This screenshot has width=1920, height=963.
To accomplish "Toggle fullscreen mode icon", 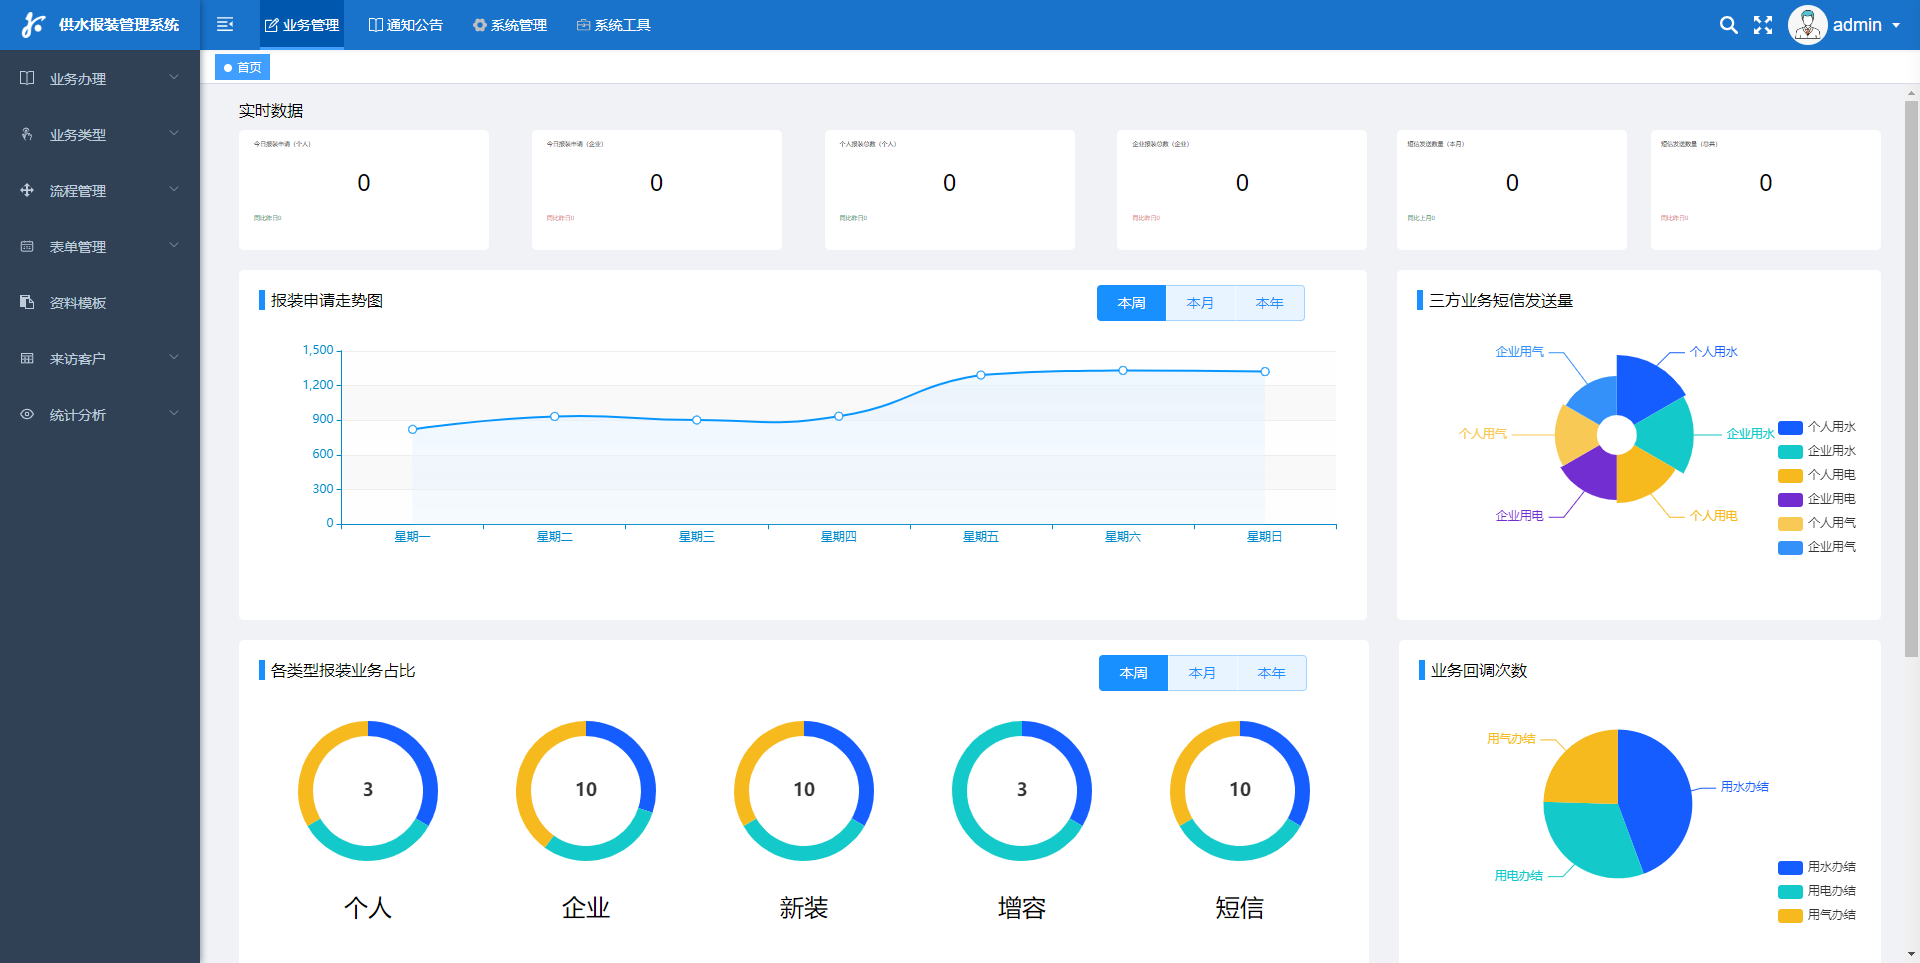I will click(x=1763, y=25).
